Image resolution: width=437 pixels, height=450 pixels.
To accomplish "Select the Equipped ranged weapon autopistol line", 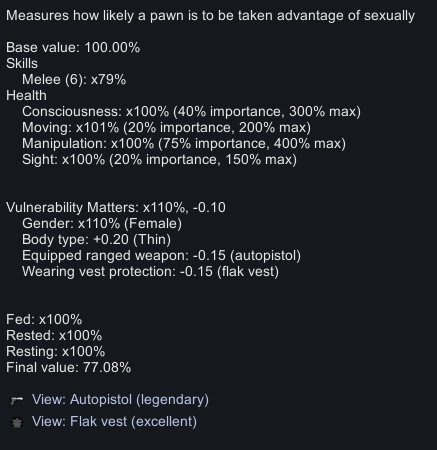I will [x=161, y=256].
